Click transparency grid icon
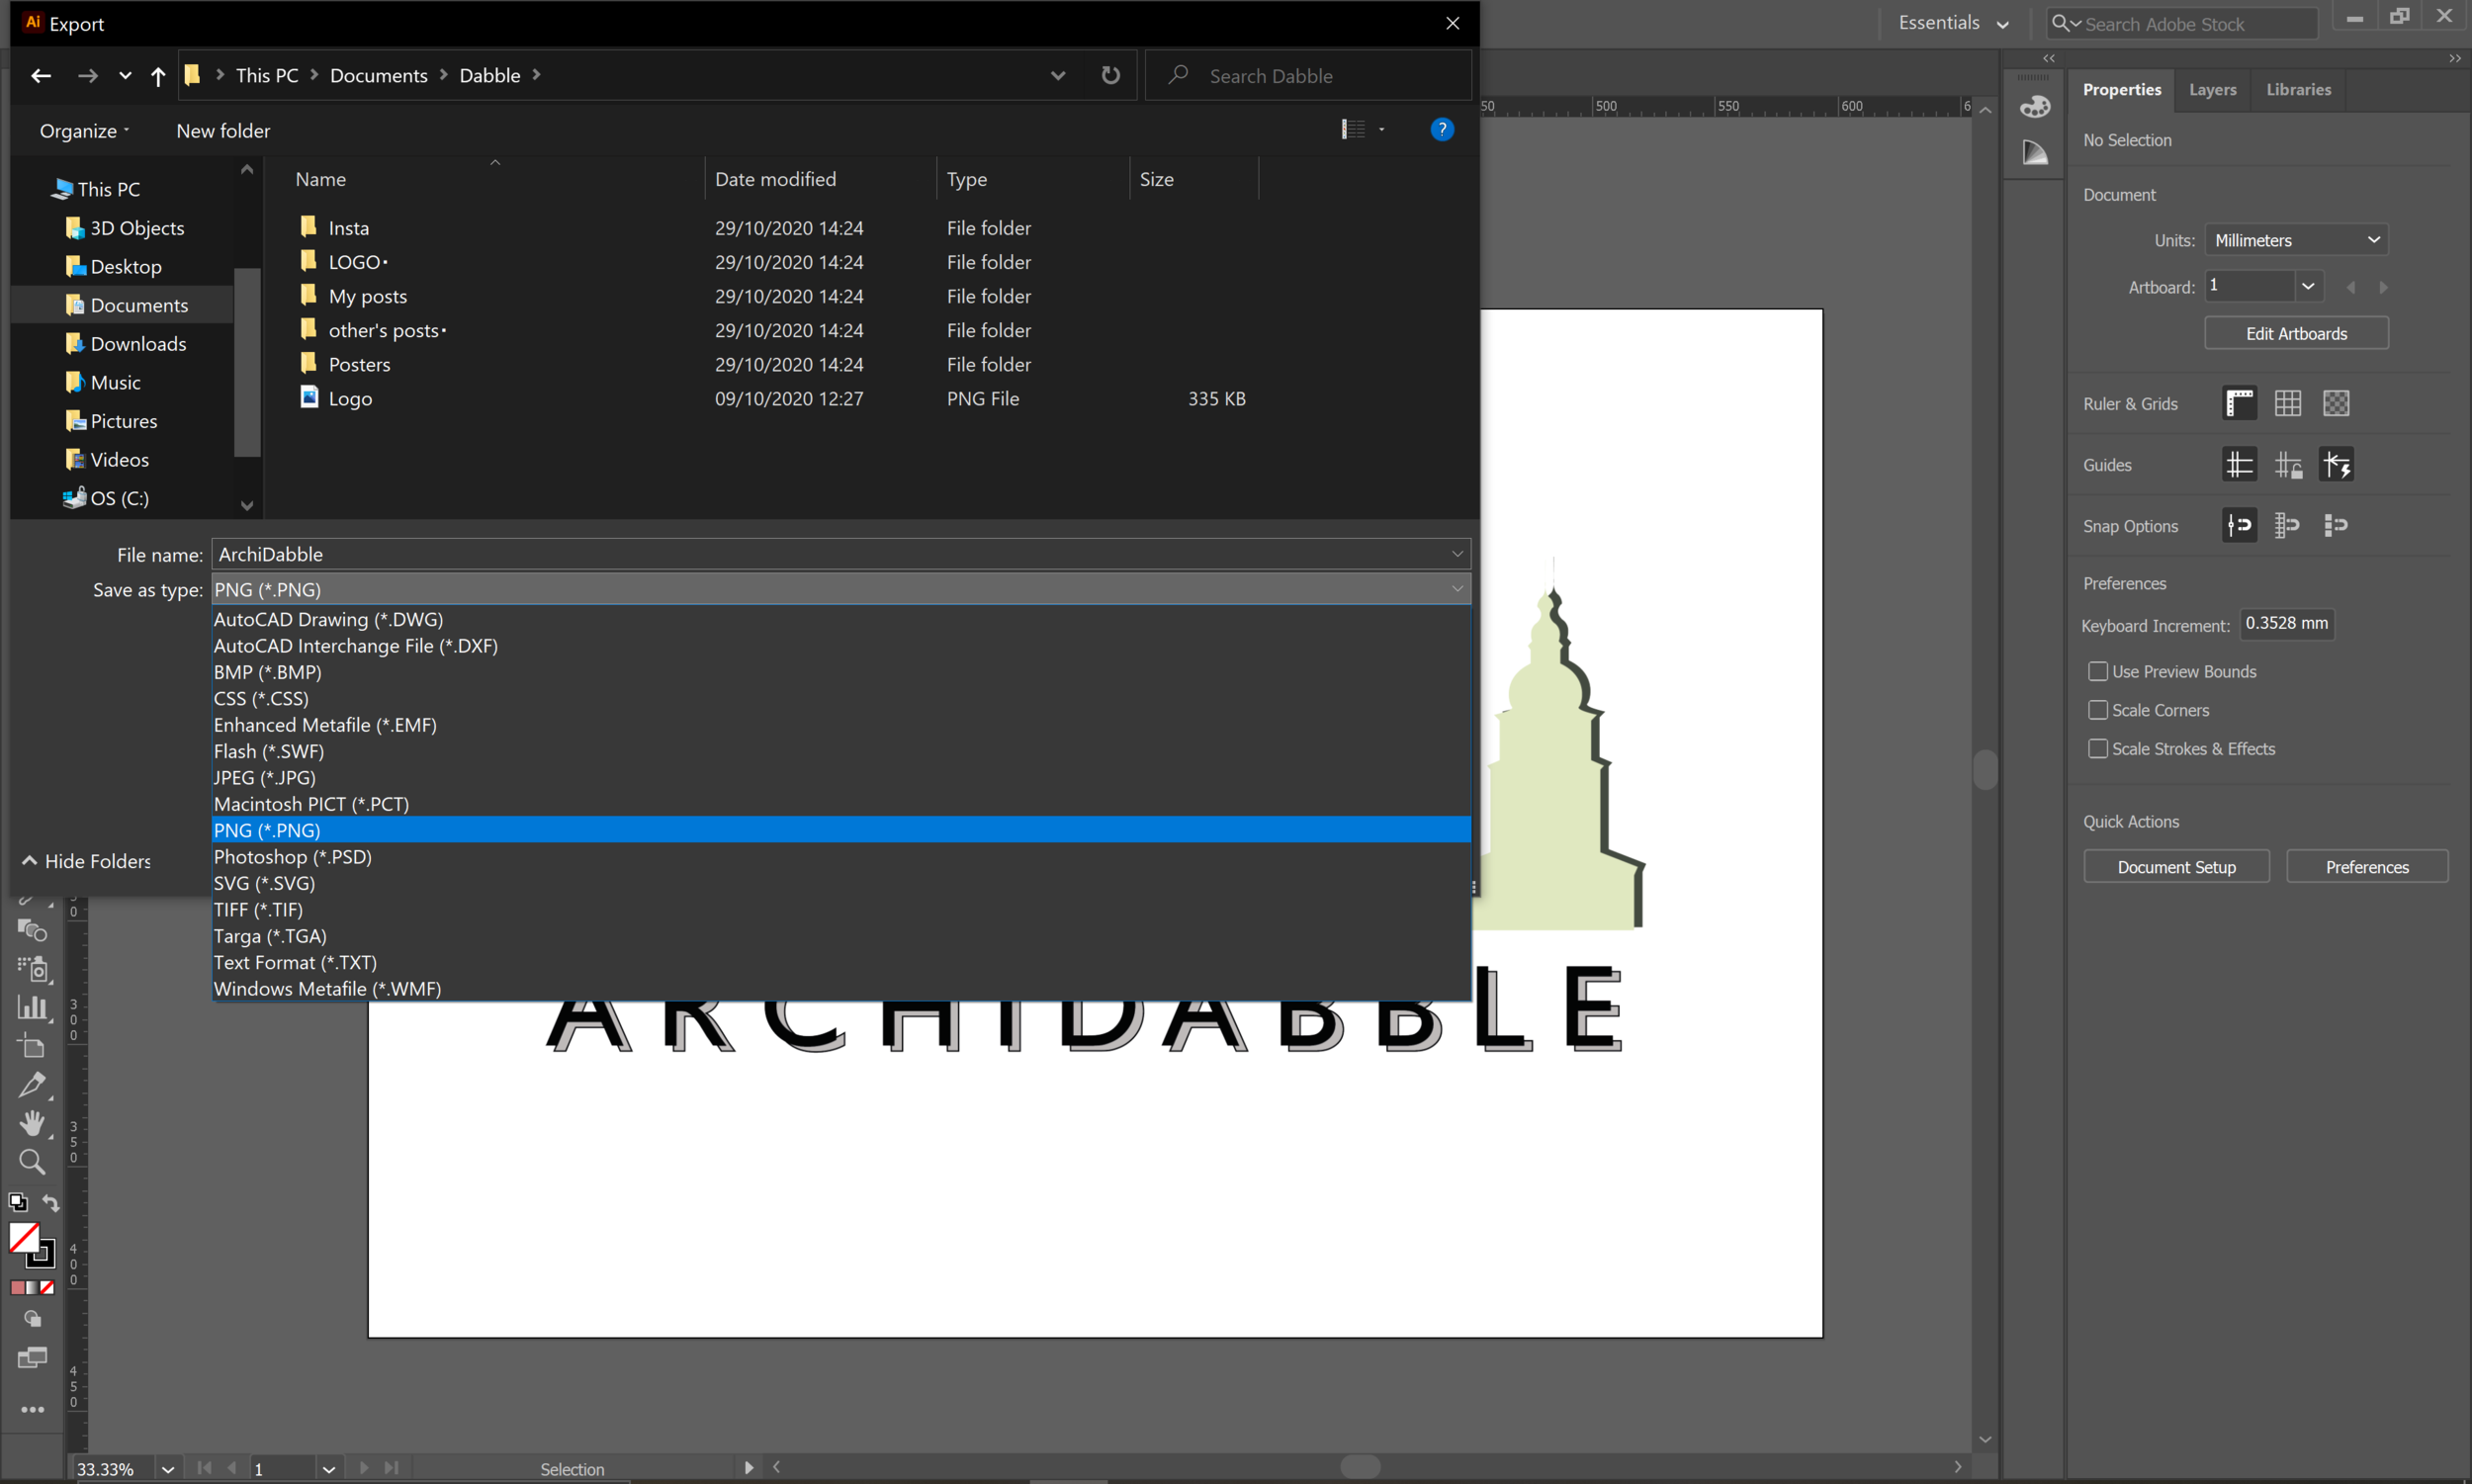Viewport: 2472px width, 1484px height. tap(2336, 404)
